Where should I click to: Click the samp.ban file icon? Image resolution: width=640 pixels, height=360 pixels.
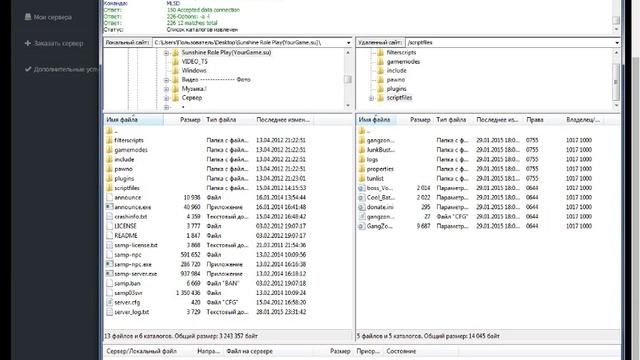[109, 283]
